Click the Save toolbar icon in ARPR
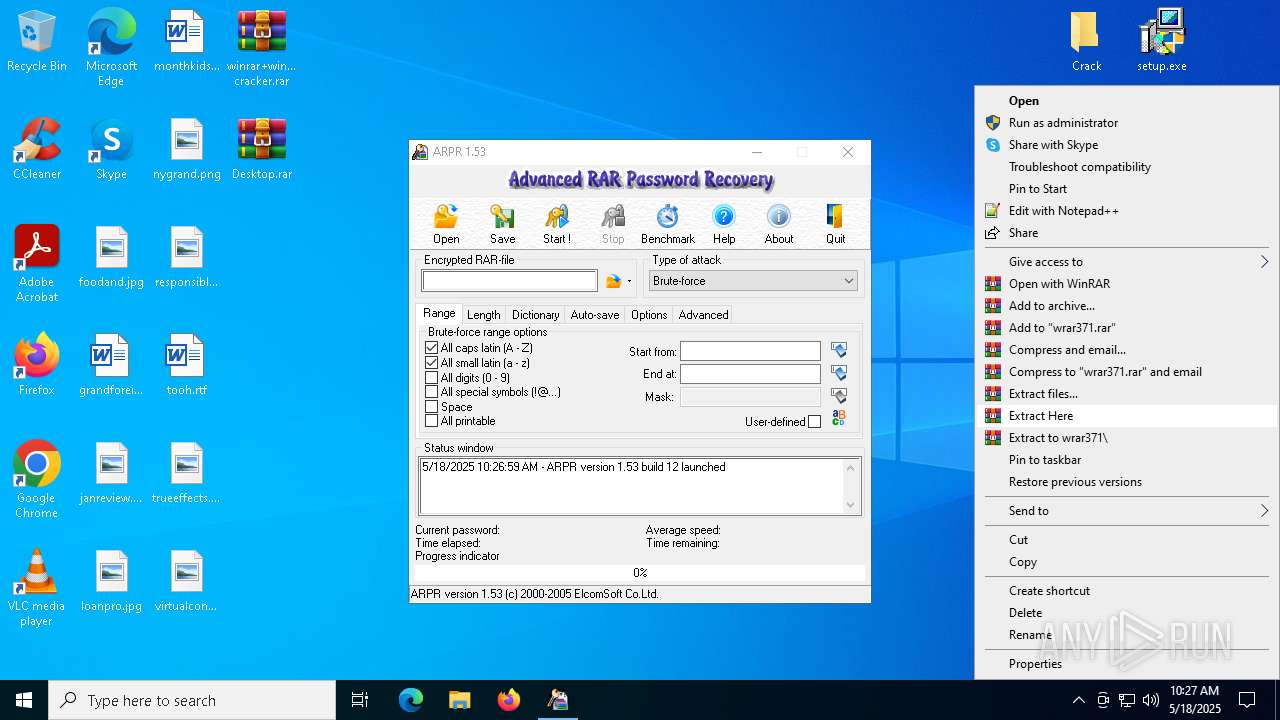 [x=502, y=224]
